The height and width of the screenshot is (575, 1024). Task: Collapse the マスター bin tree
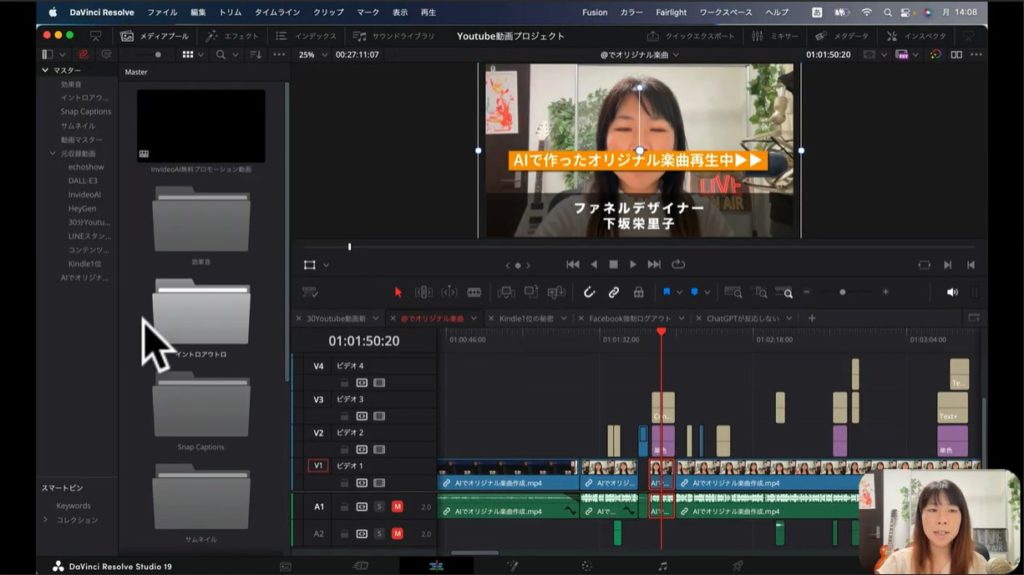[x=45, y=71]
